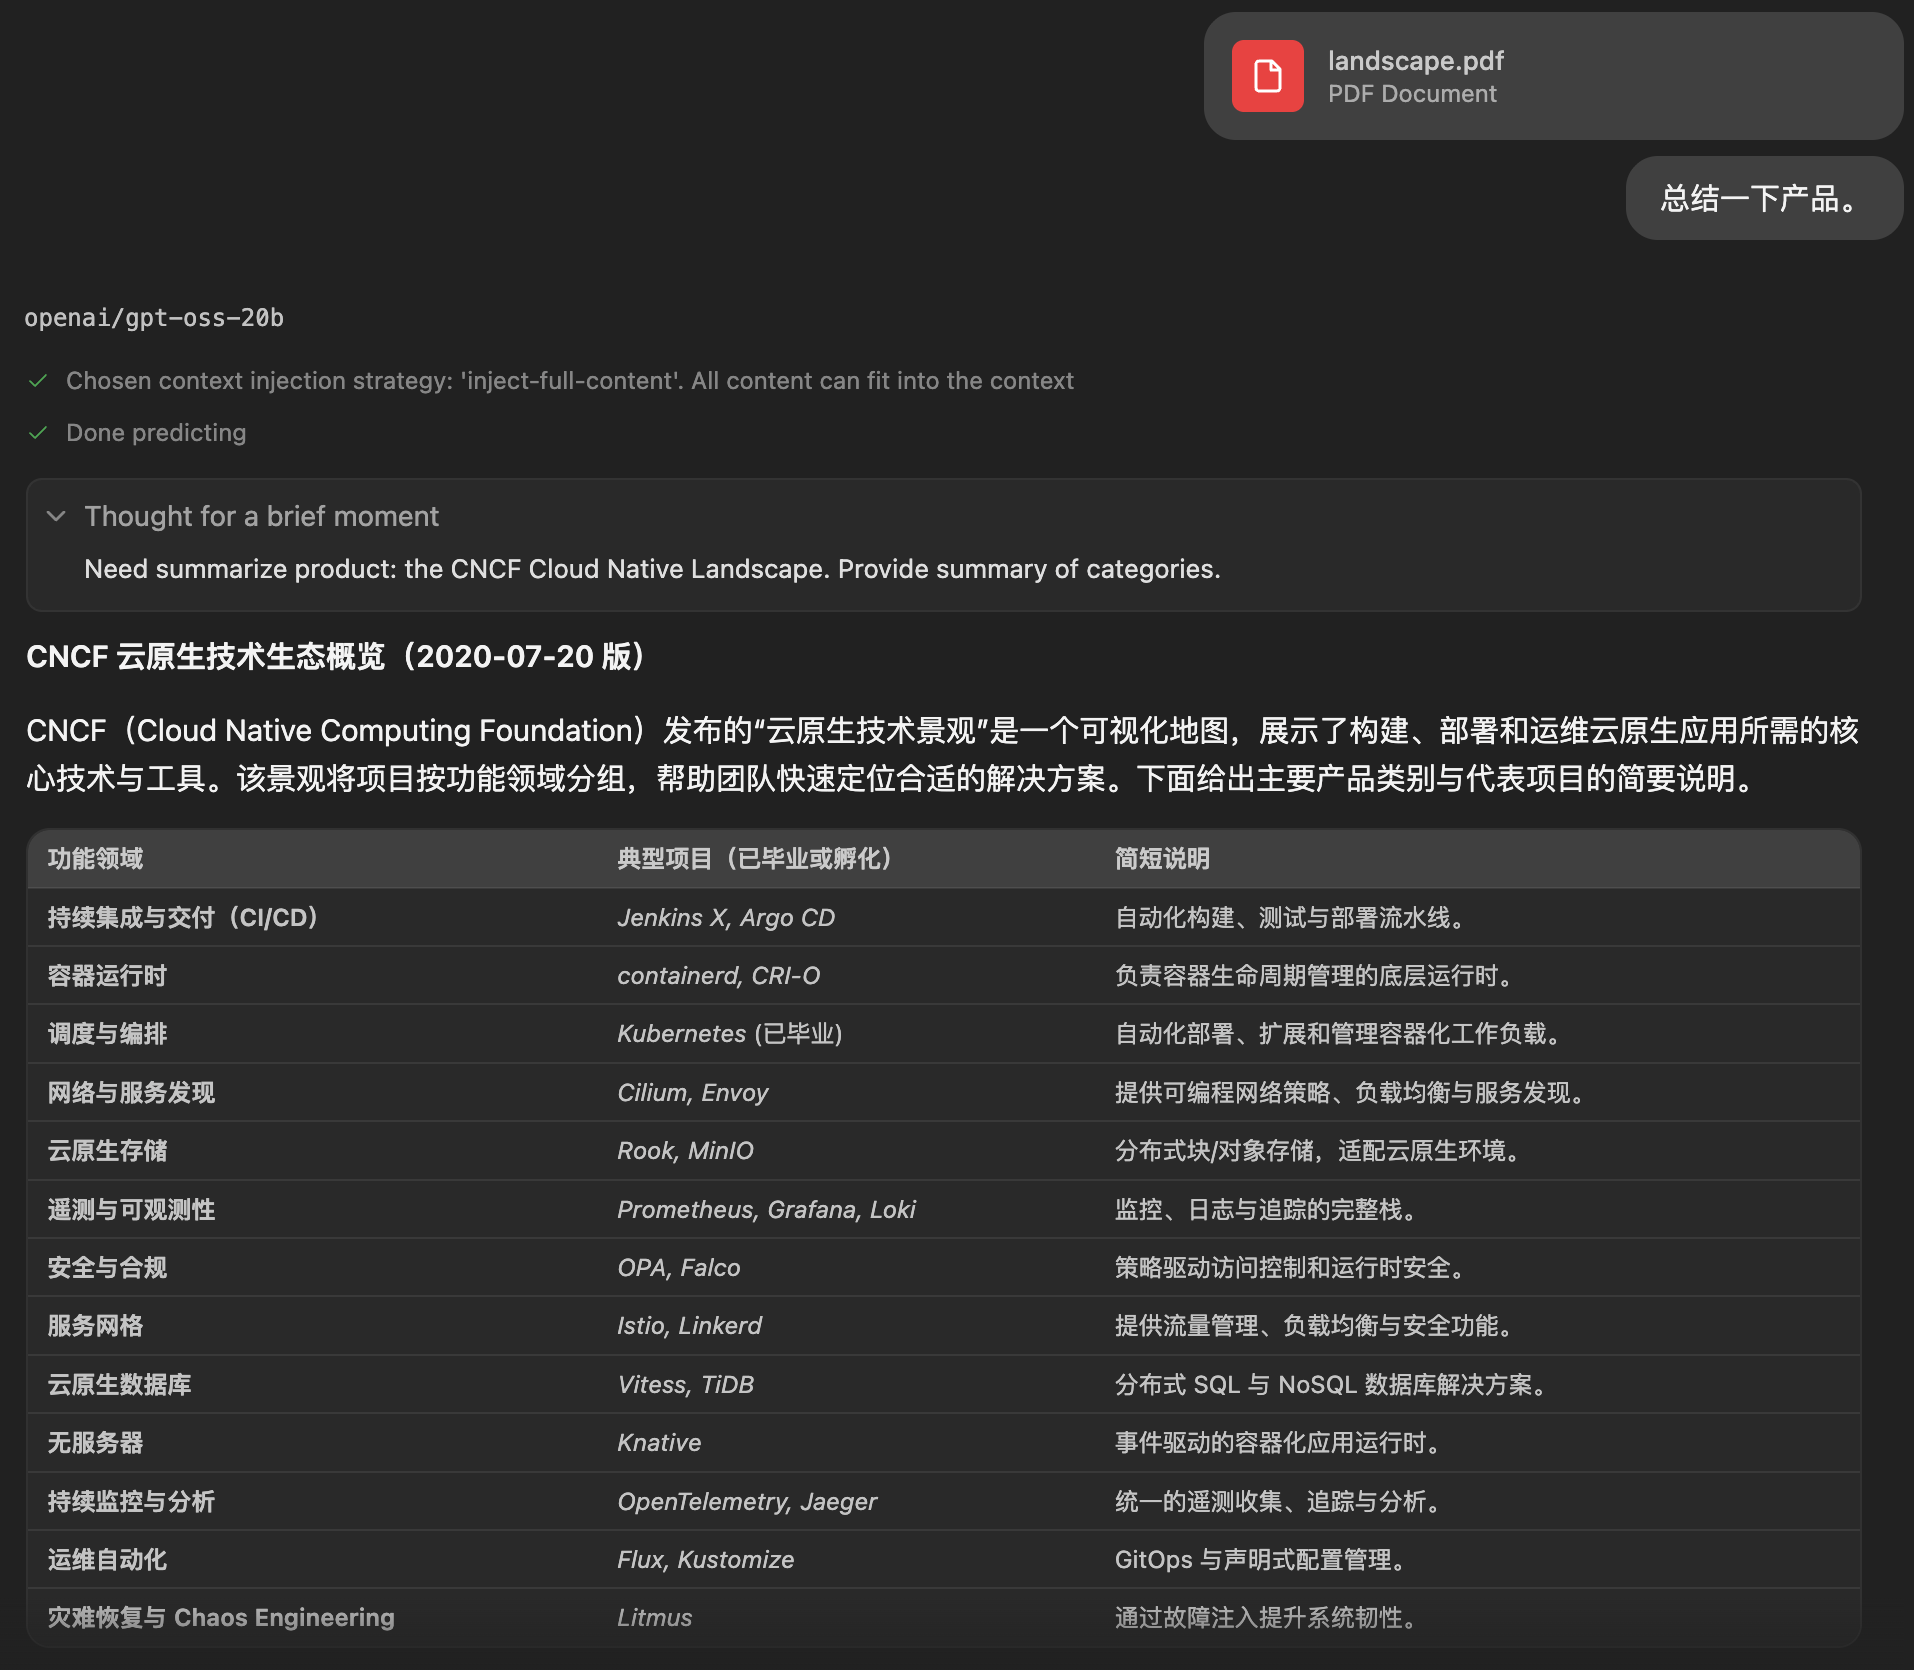
Task: Click the green checkmark beside Done predicting
Action: coord(38,433)
